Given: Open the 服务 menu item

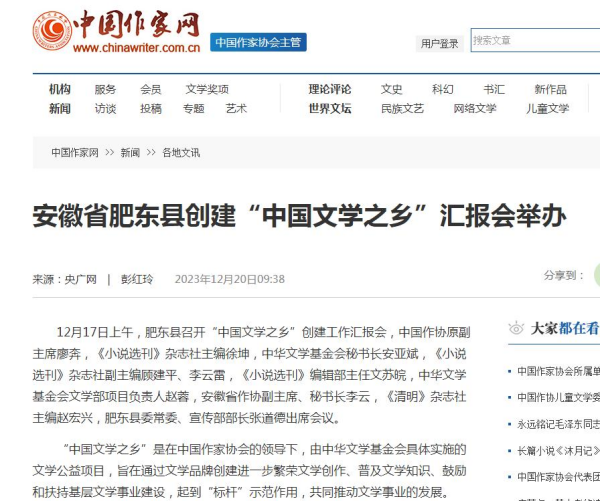Looking at the screenshot, I should pyautogui.click(x=105, y=90).
